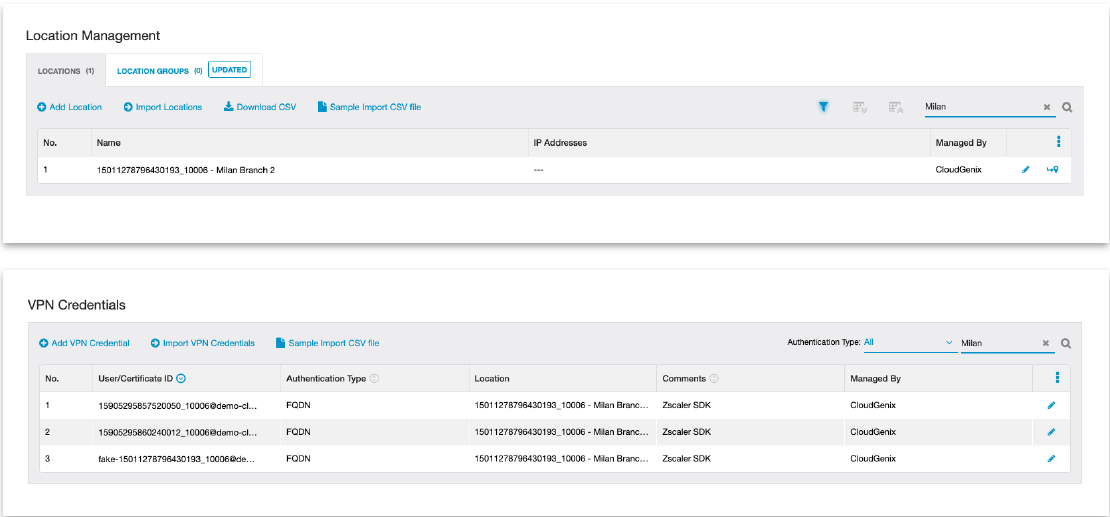Switch to the Location Groups tab

tap(160, 71)
